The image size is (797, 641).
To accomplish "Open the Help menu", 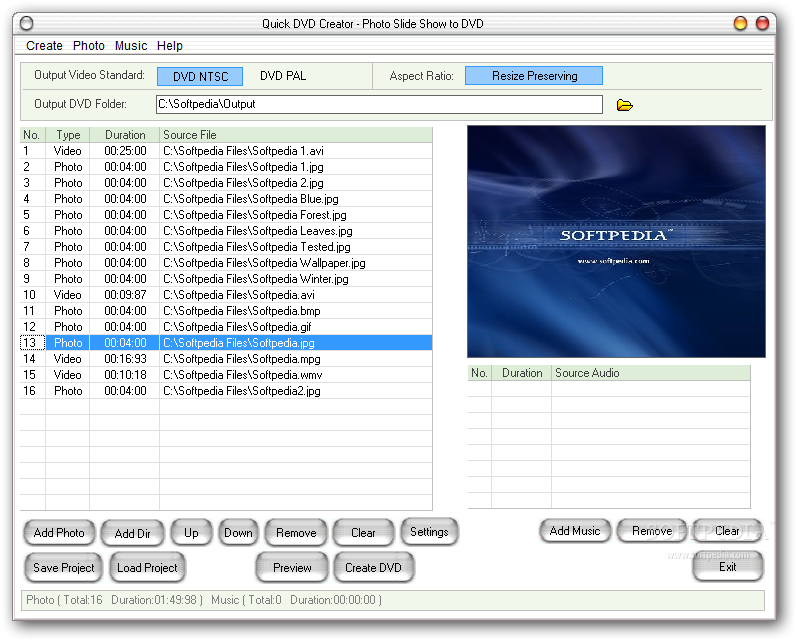I will point(169,46).
